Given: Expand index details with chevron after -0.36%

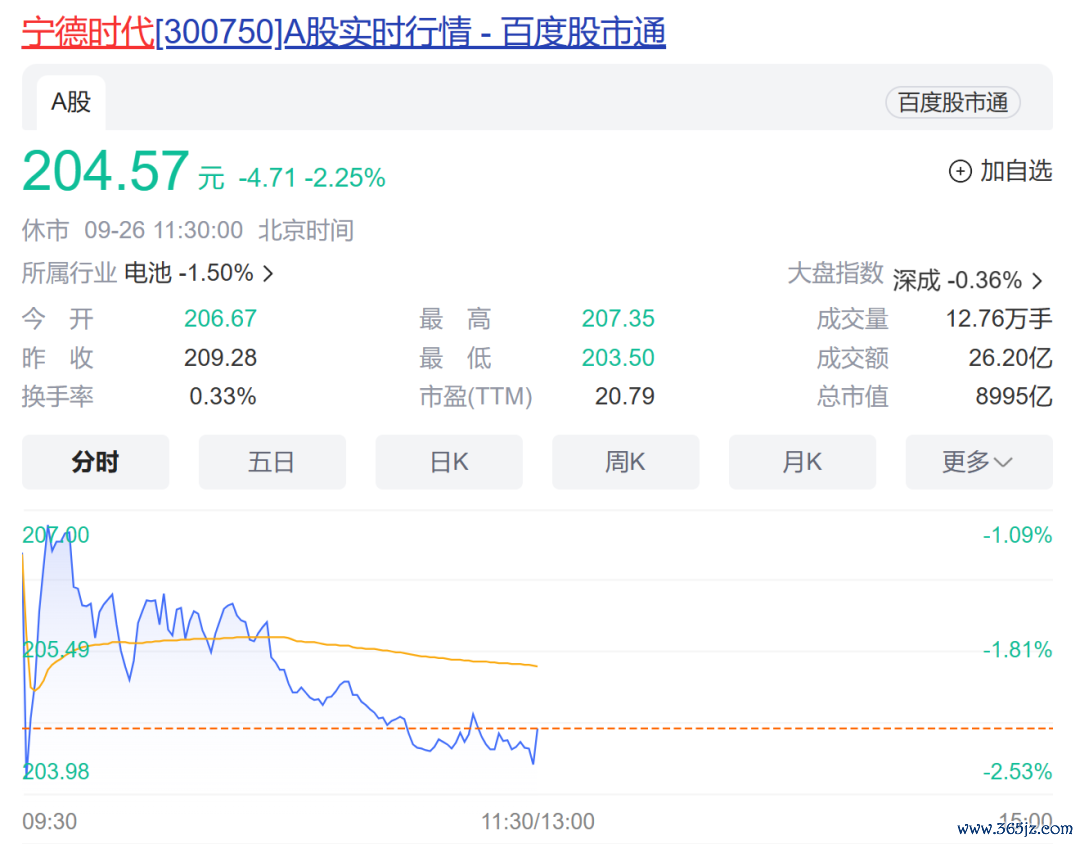Looking at the screenshot, I should pyautogui.click(x=1037, y=280).
